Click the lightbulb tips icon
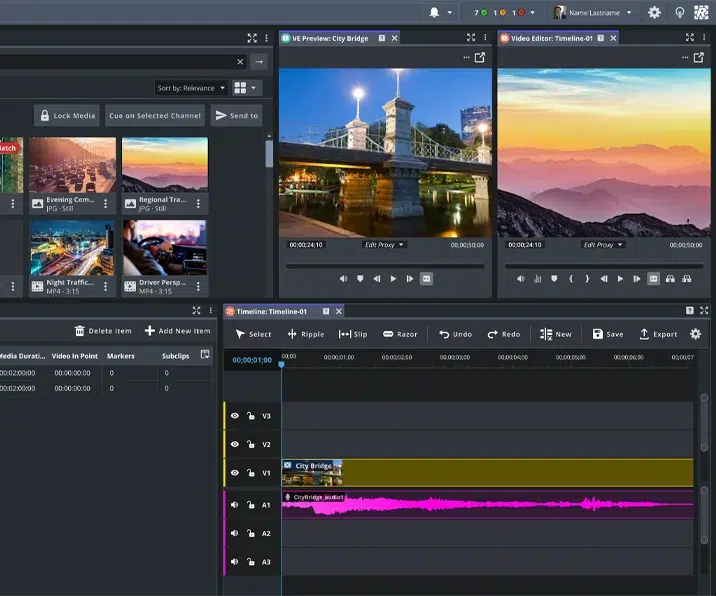 coord(679,12)
